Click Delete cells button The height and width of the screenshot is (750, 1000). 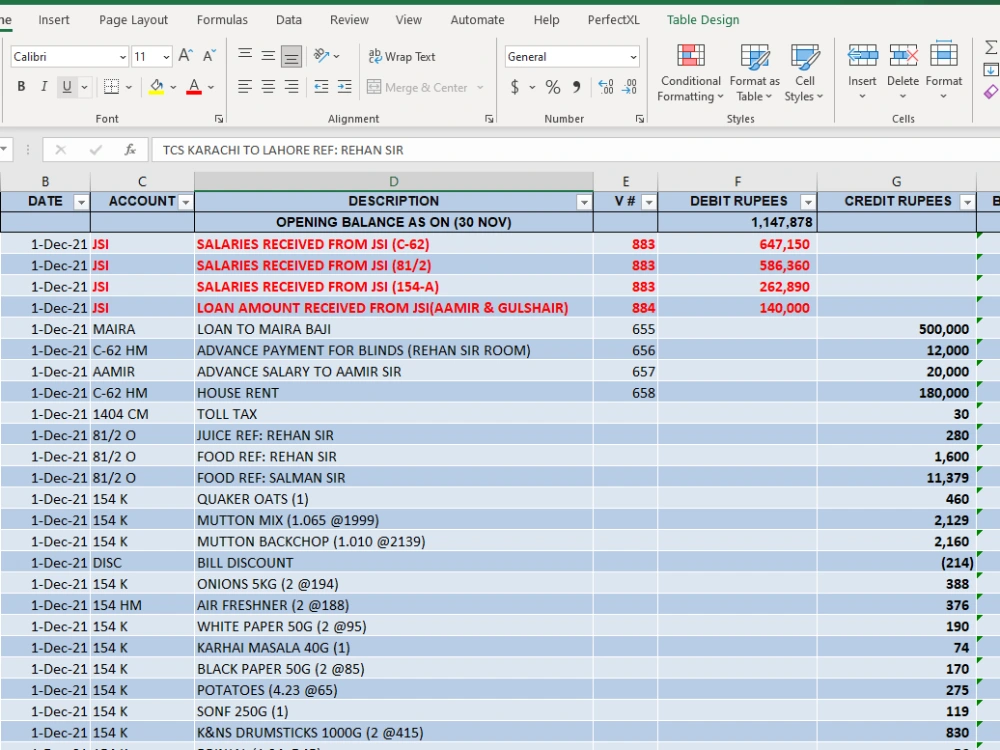pyautogui.click(x=903, y=71)
